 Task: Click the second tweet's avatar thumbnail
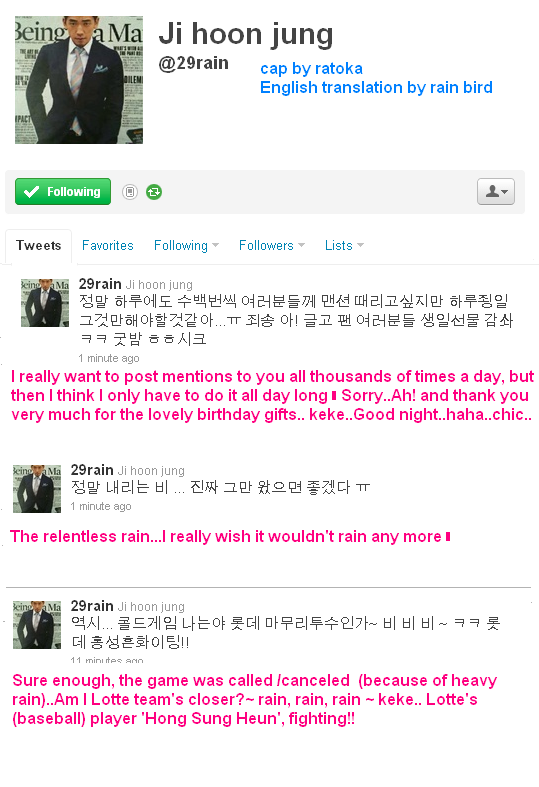click(37, 488)
